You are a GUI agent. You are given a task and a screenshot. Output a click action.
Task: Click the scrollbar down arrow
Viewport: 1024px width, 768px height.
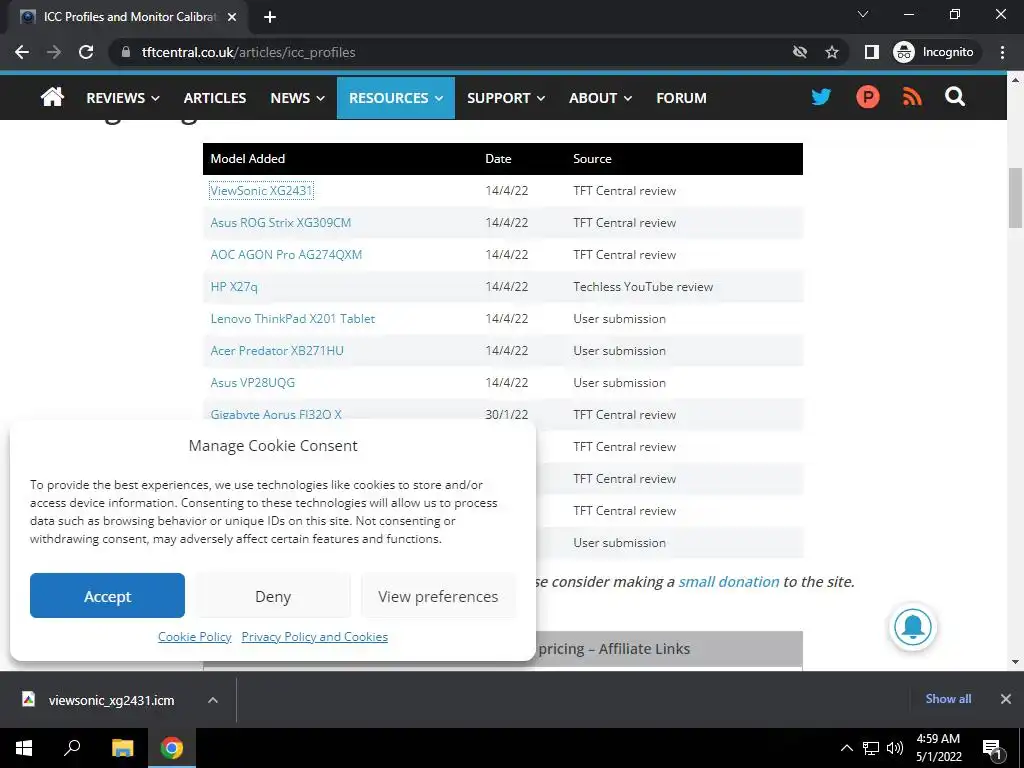[1016, 662]
